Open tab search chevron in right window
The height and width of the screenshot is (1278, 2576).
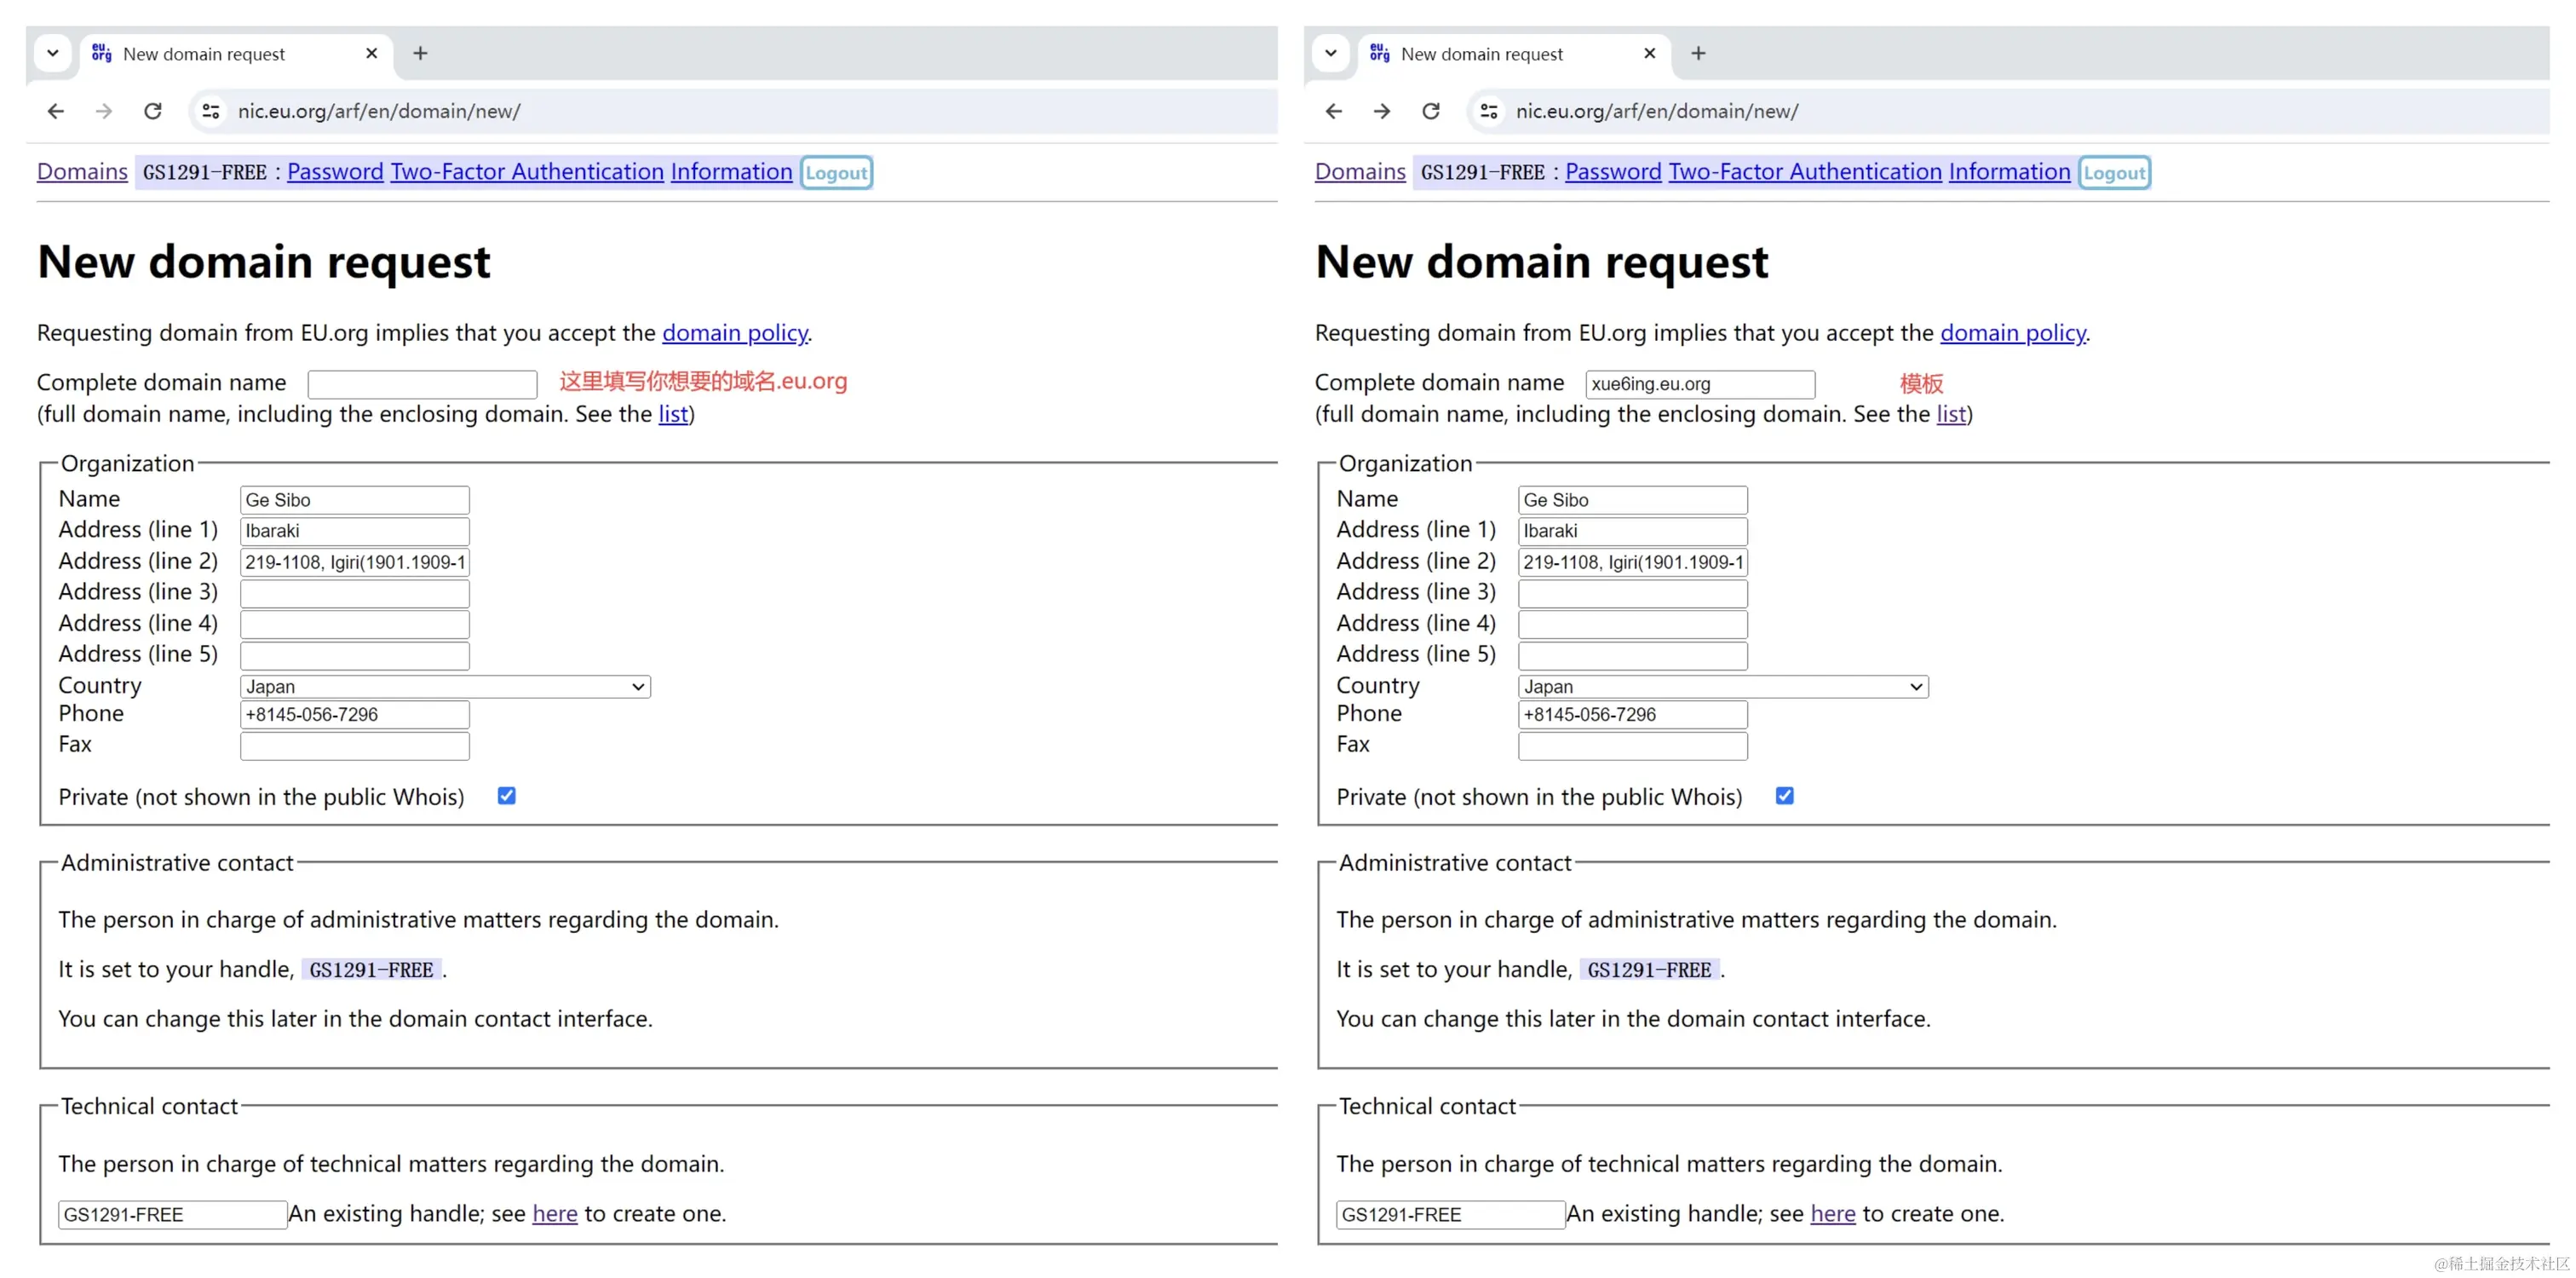(1331, 53)
